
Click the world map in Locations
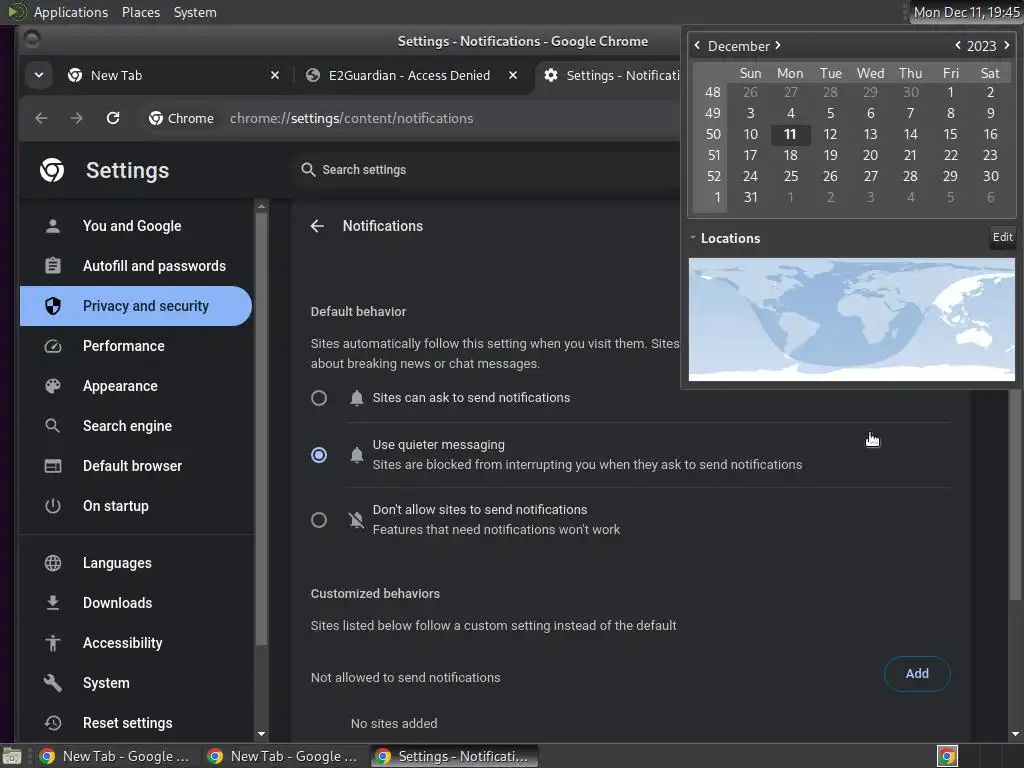click(852, 319)
